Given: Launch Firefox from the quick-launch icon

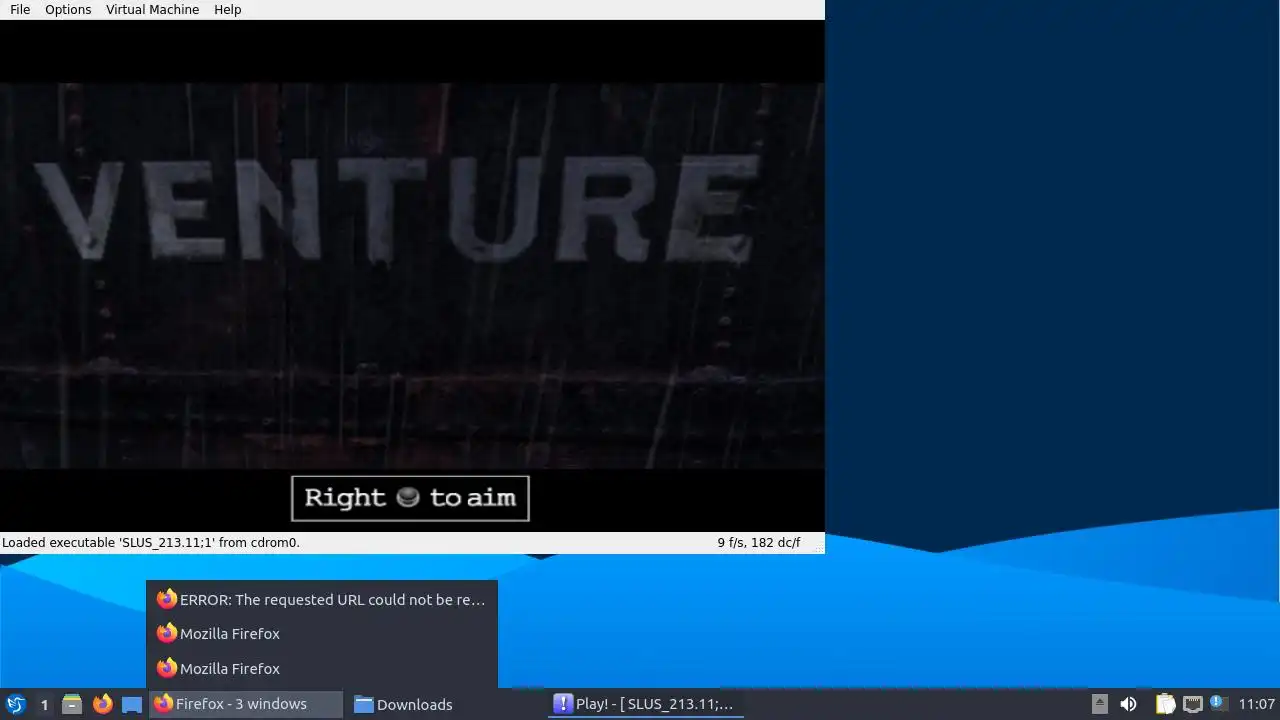Looking at the screenshot, I should 102,704.
